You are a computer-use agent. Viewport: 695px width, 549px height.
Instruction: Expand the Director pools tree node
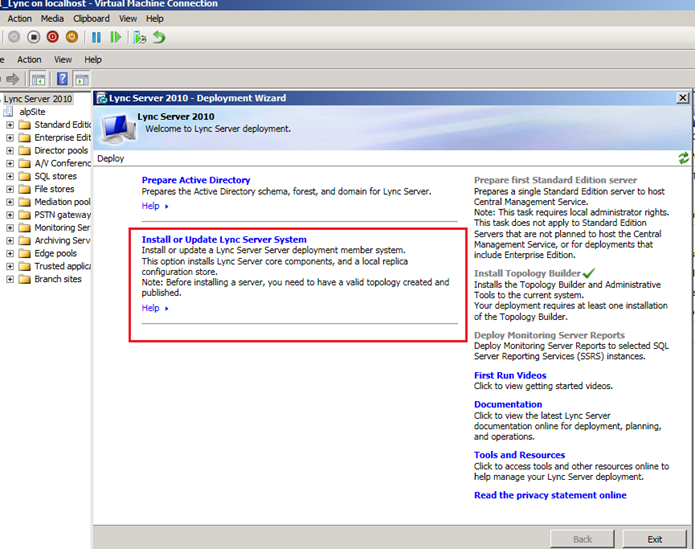tap(10, 151)
